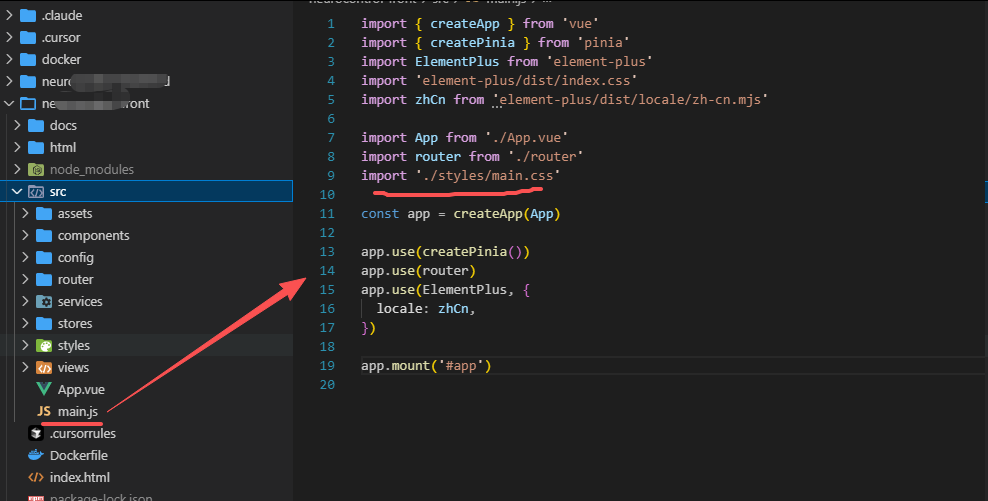Click './App.vue' import path on line 7

(527, 137)
